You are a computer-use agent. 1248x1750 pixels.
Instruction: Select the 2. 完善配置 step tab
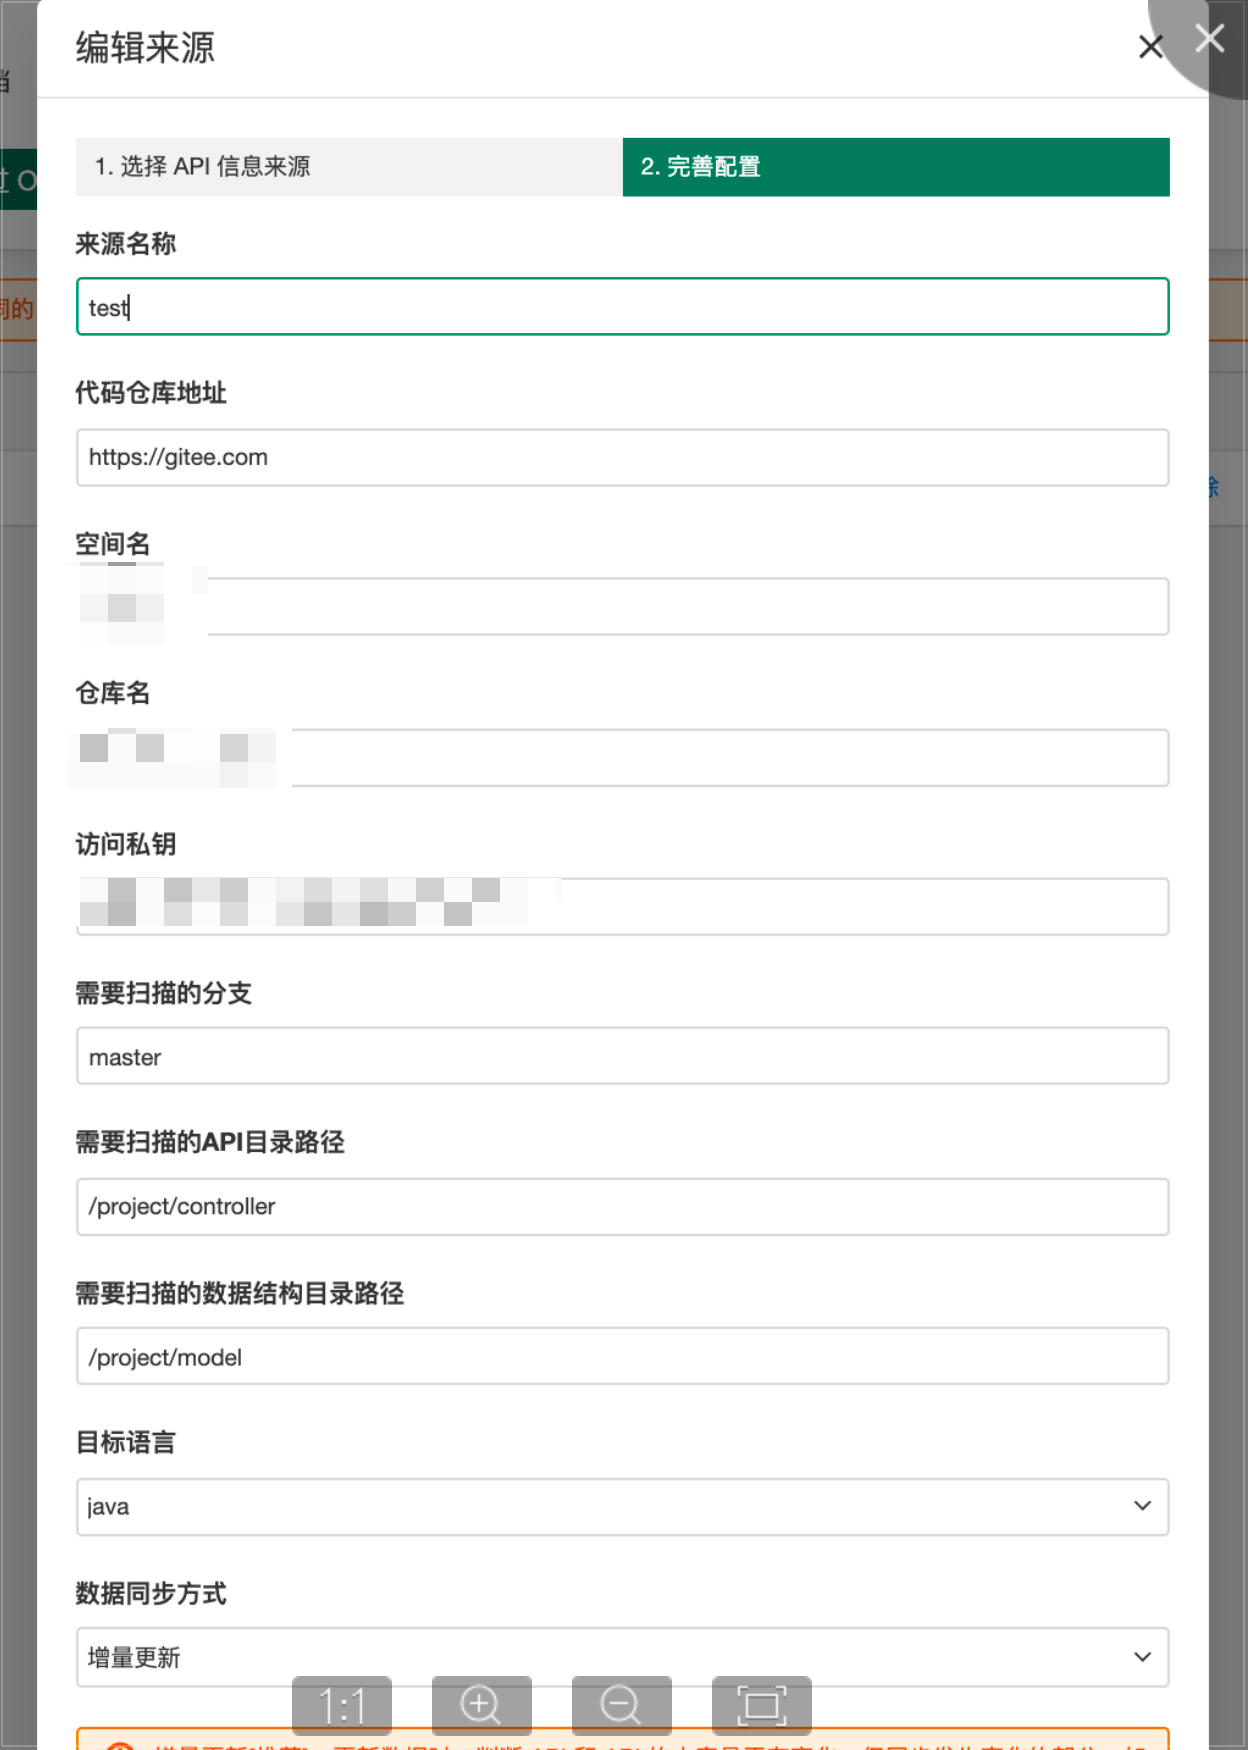(x=896, y=167)
